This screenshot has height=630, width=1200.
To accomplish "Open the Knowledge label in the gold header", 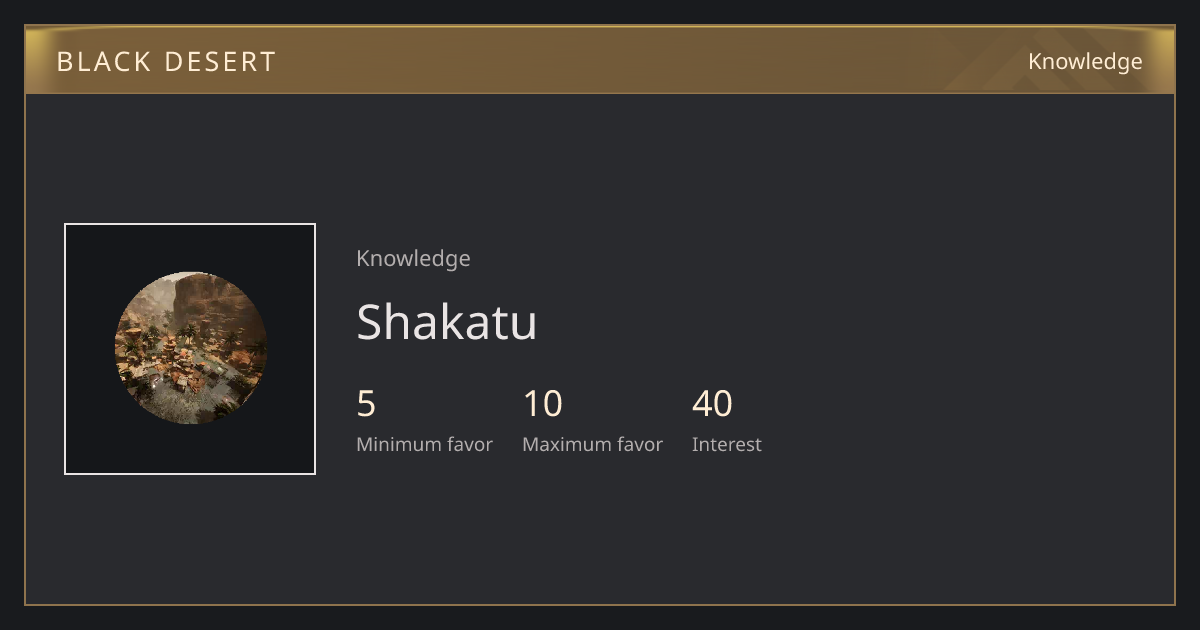I will 1085,61.
